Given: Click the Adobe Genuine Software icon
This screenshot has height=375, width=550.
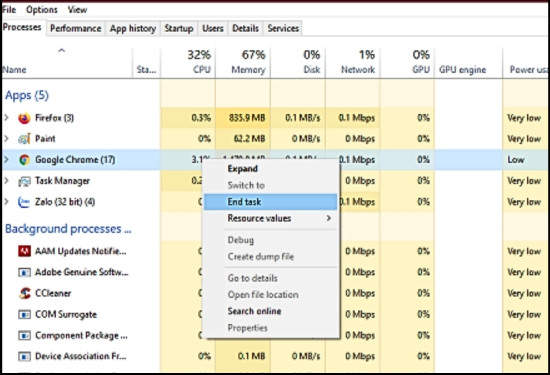Looking at the screenshot, I should pos(24,272).
